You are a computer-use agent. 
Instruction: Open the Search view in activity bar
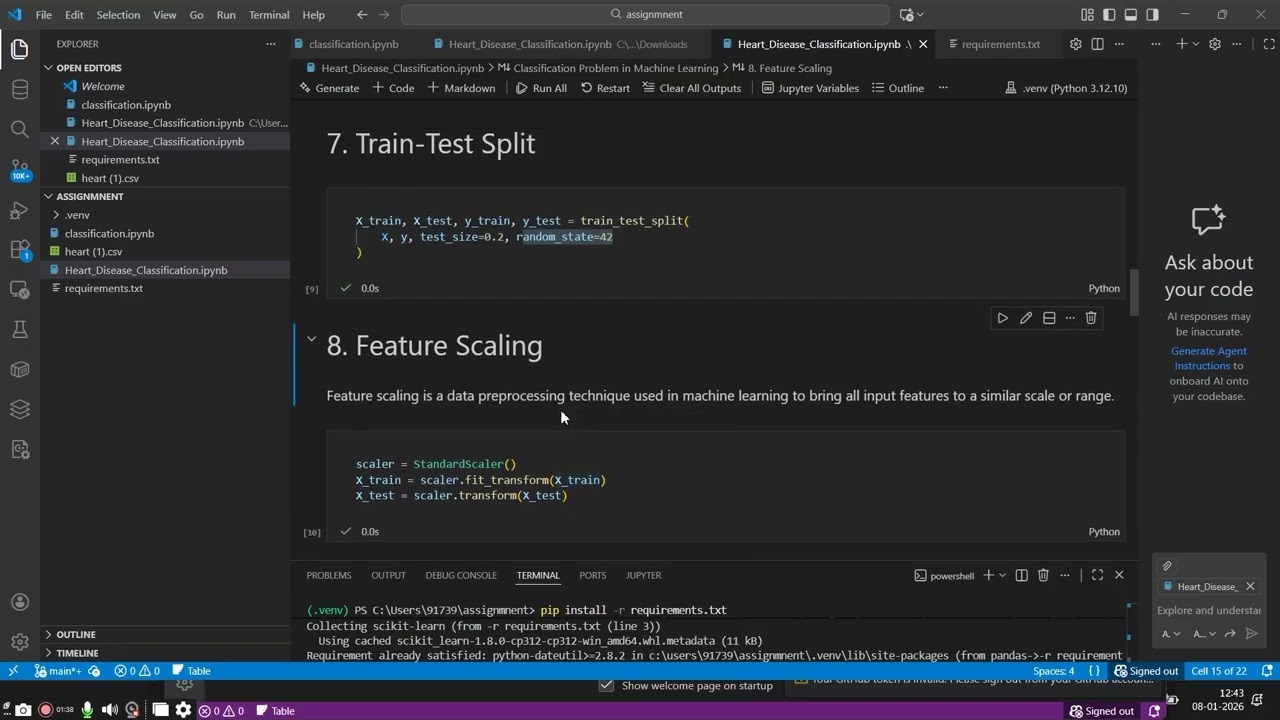coord(19,129)
